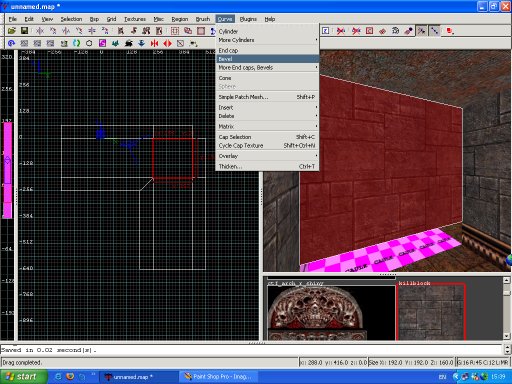Switch to unnamed.map taskbar button

(x=139, y=377)
